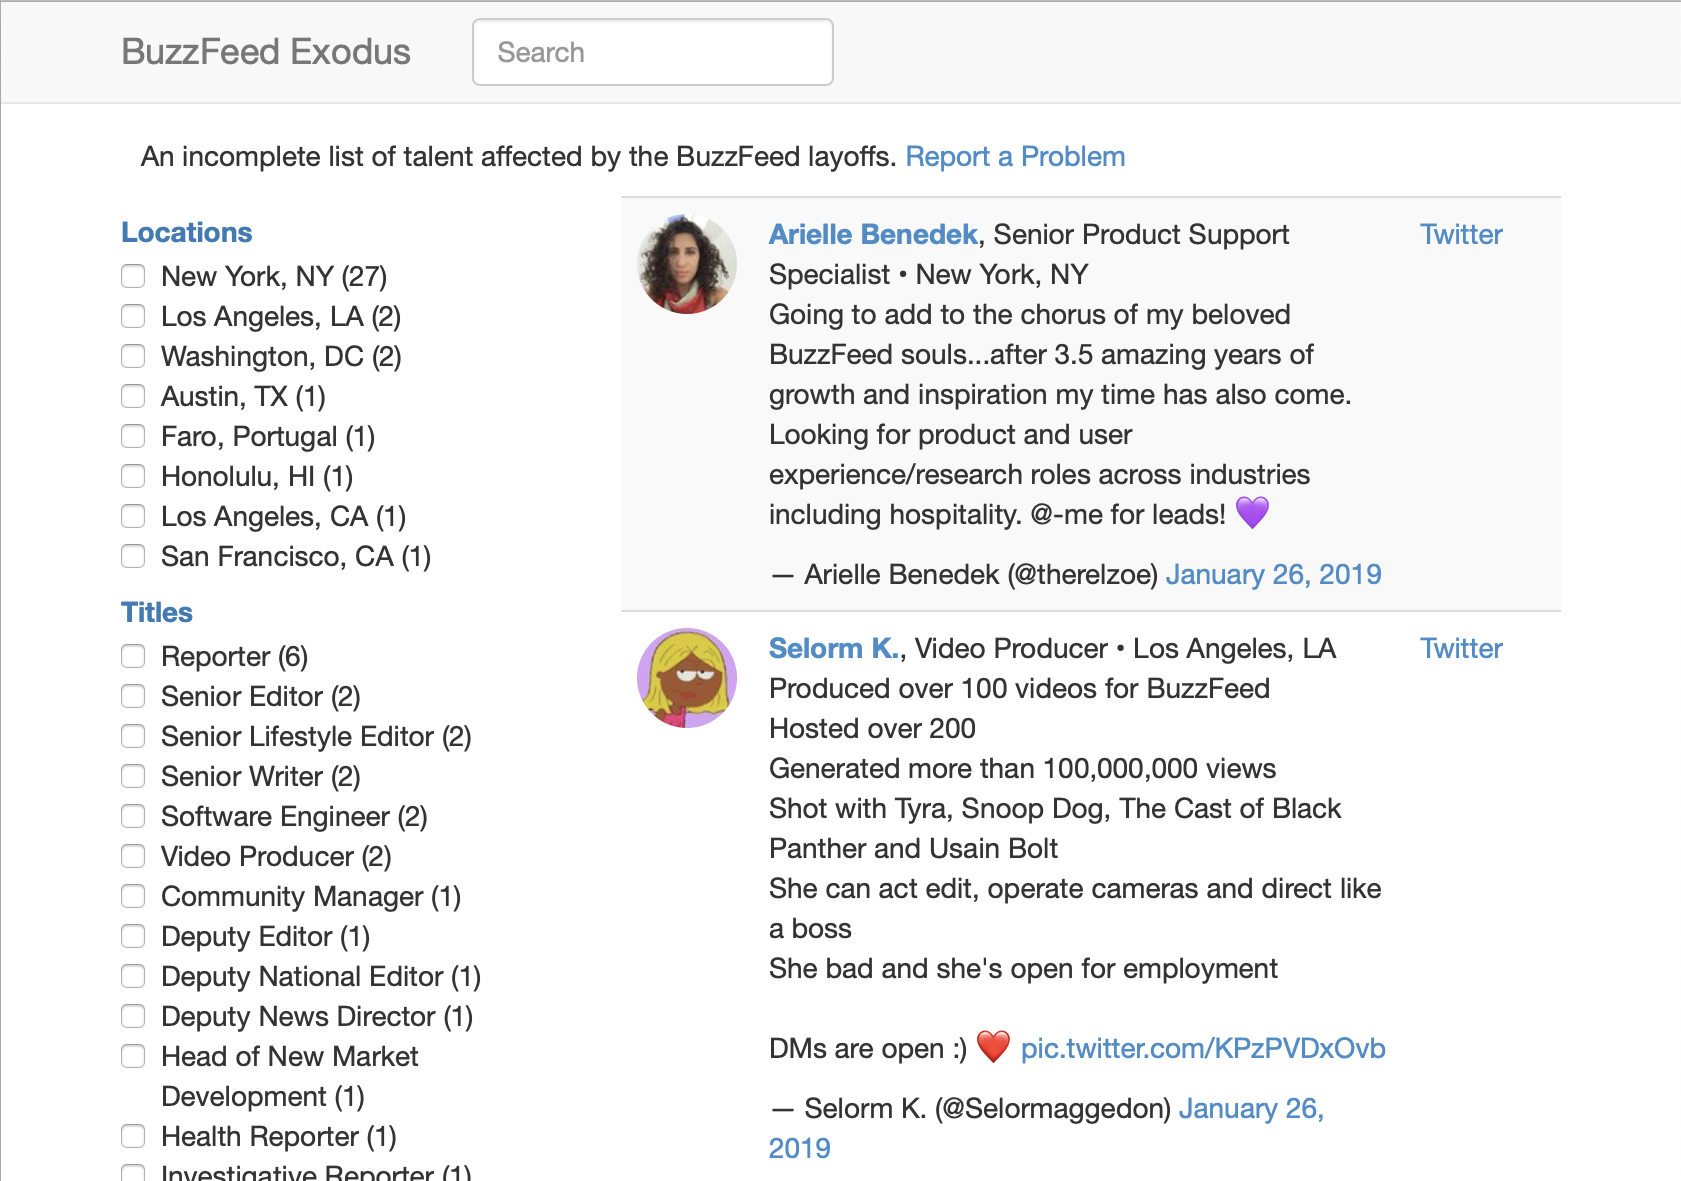Select the Austin, TX checkbox
1681x1181 pixels.
[x=133, y=396]
